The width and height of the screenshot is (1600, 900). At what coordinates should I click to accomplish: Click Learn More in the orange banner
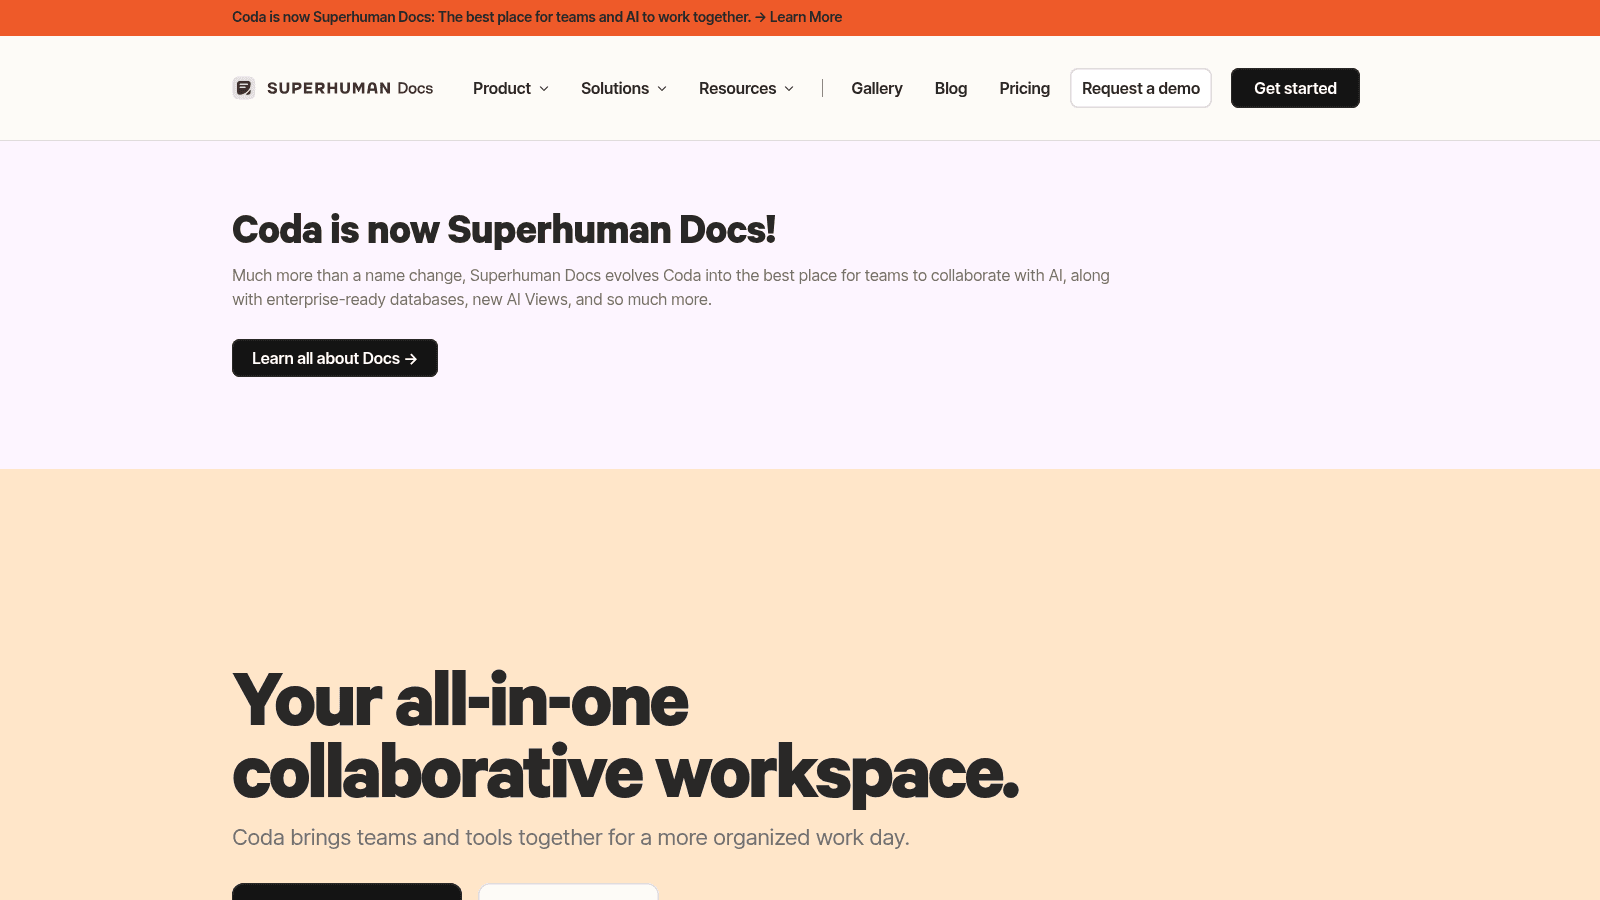[806, 17]
